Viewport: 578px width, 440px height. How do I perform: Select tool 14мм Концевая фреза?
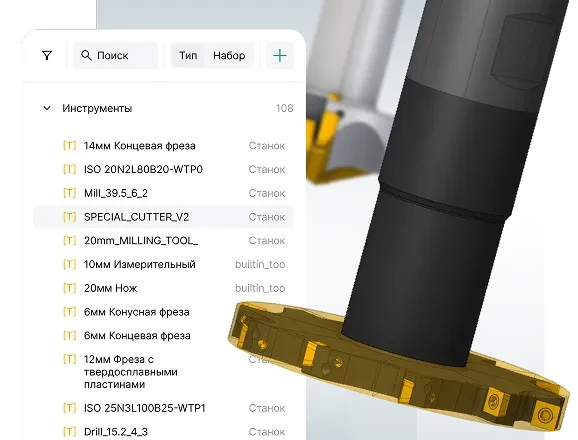click(x=140, y=146)
